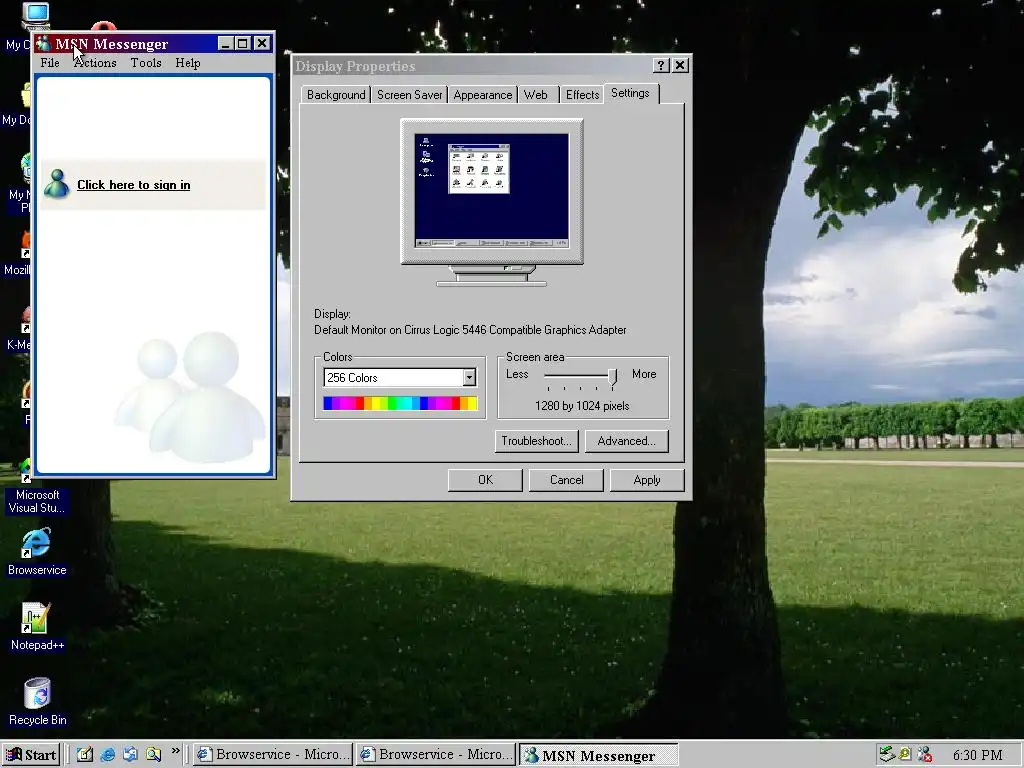Screen dimensions: 1024x768
Task: Open the Actions menu in MSN Messenger
Action: coord(95,63)
